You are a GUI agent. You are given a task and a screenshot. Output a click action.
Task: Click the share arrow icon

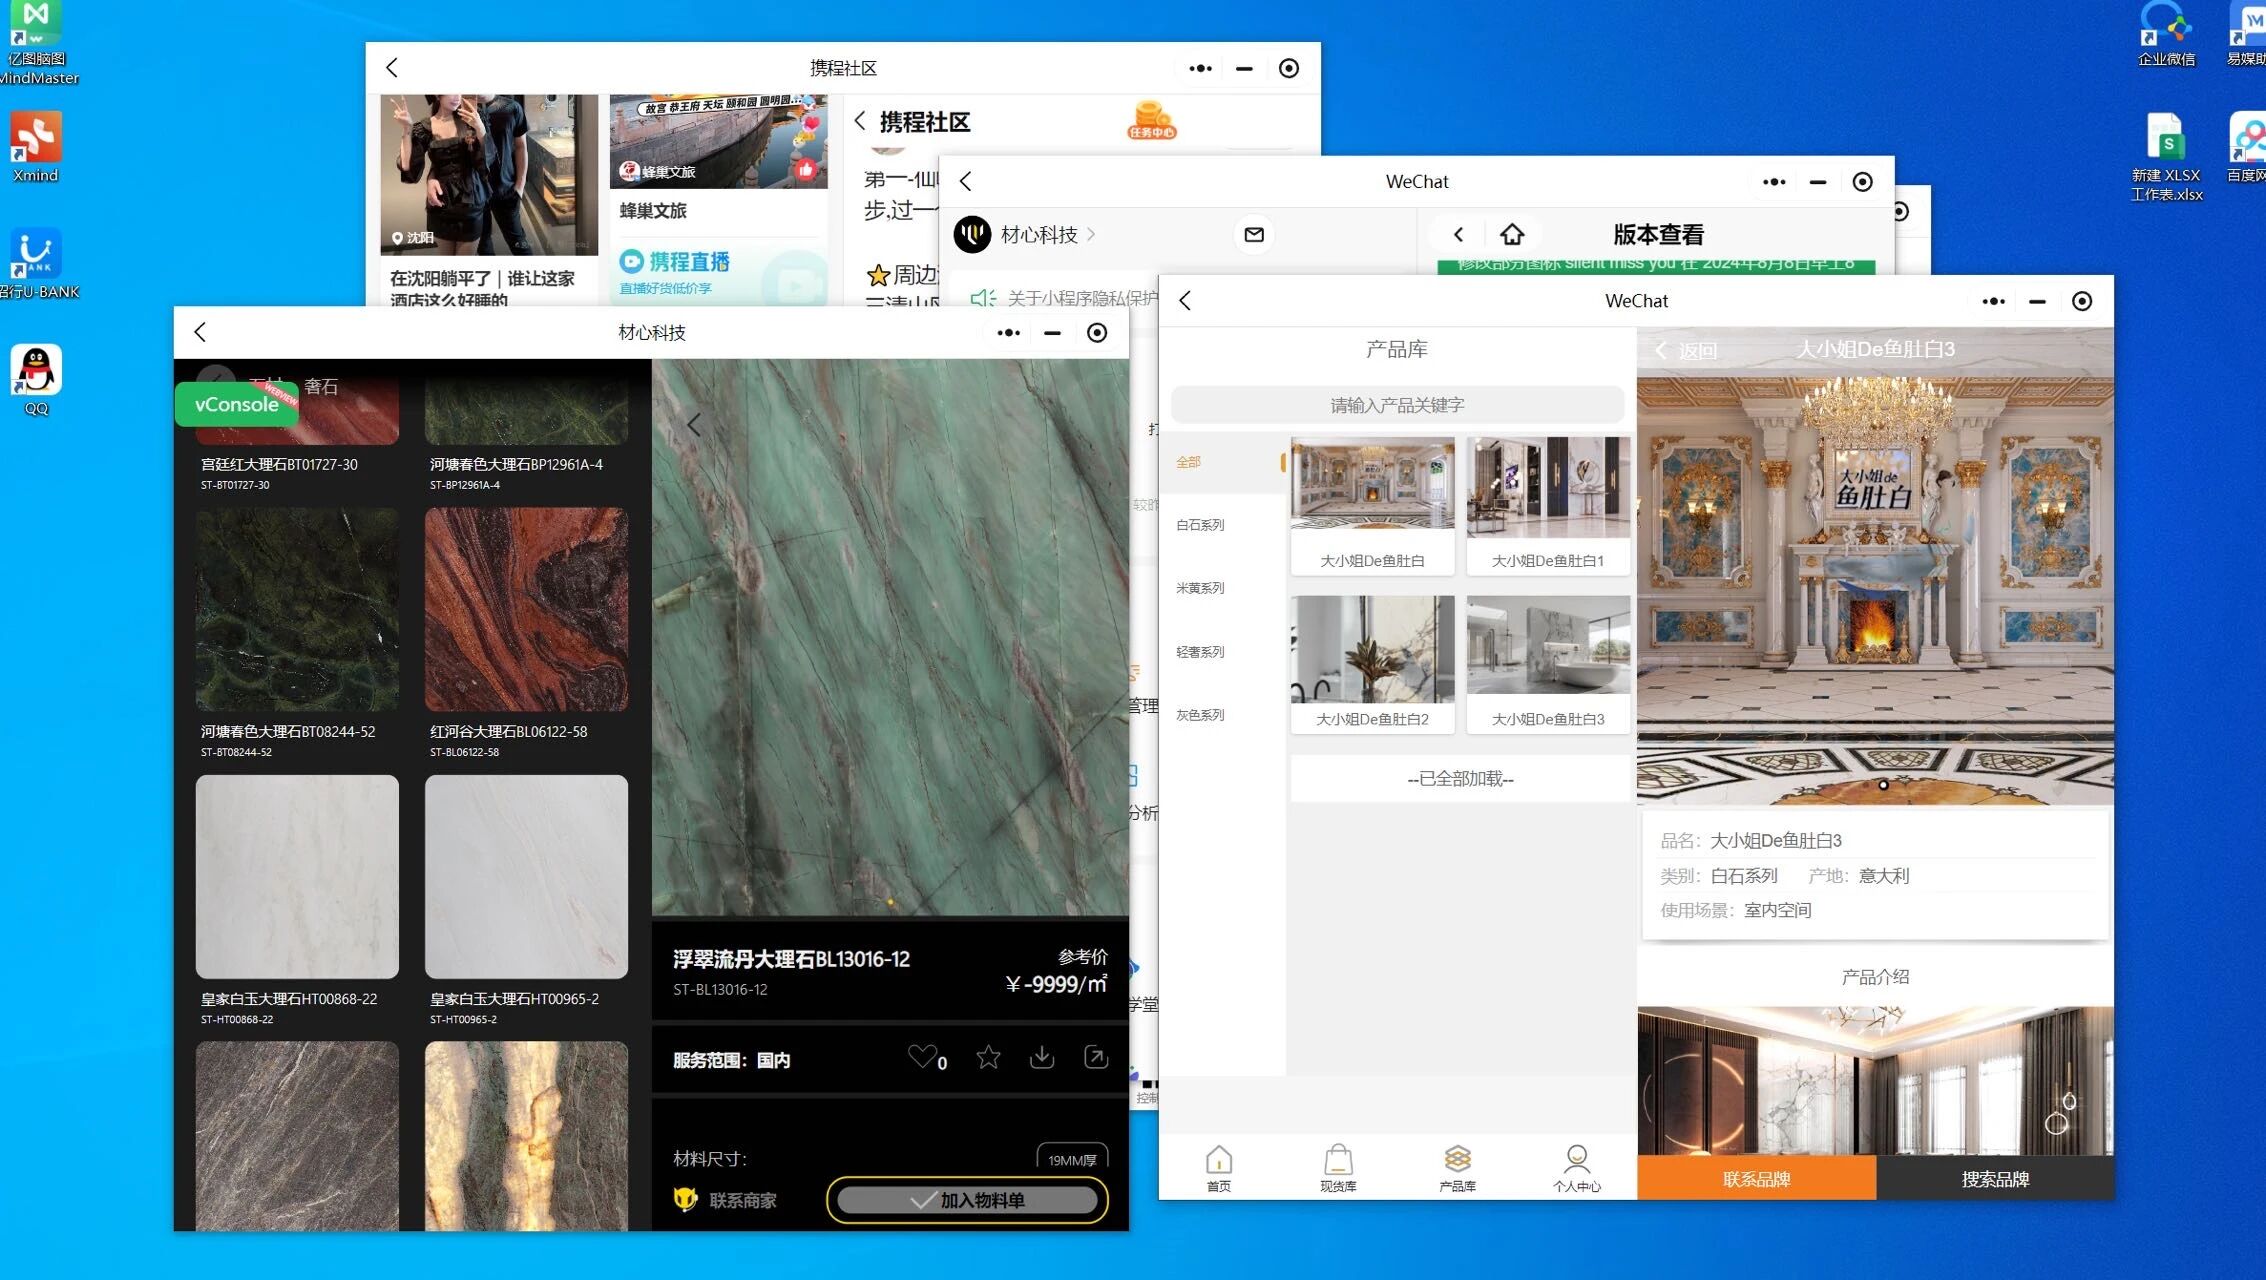point(1096,1057)
